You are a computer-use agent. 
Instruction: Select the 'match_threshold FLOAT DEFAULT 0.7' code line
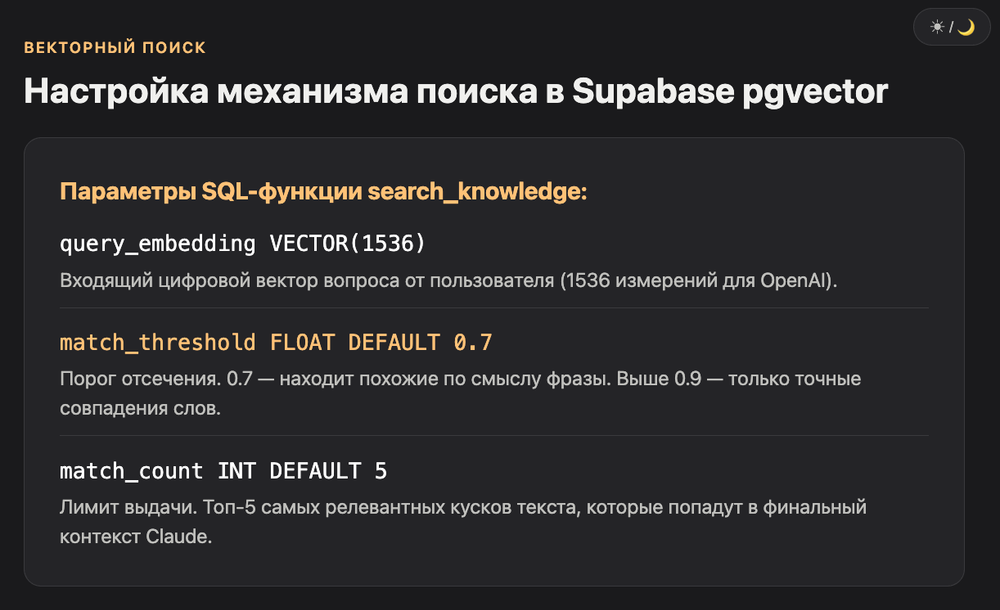[x=276, y=343]
